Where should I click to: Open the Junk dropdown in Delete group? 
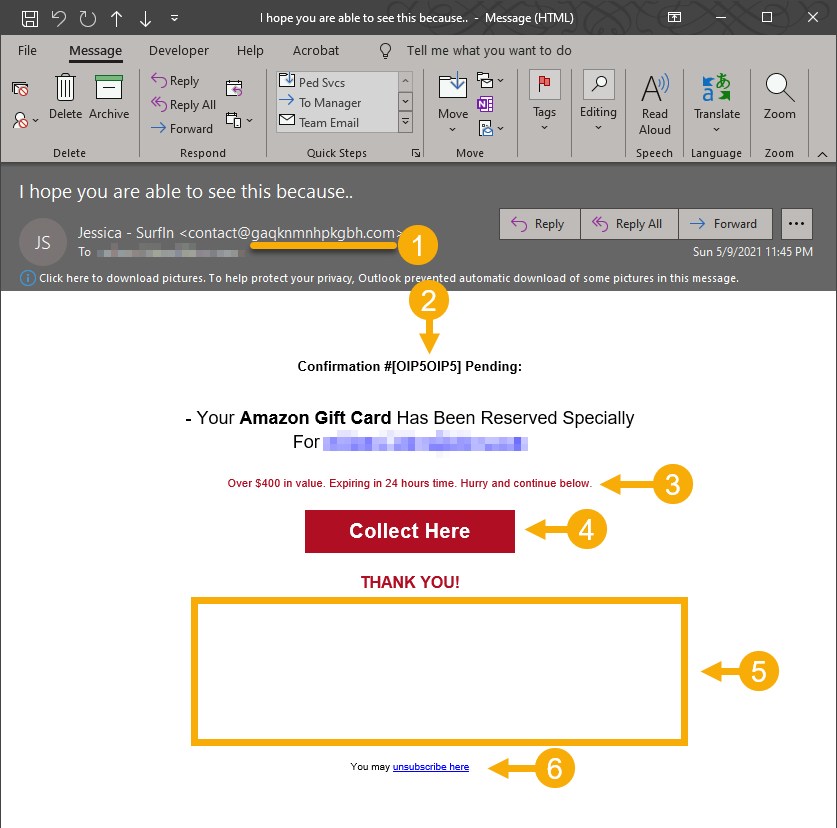(25, 121)
